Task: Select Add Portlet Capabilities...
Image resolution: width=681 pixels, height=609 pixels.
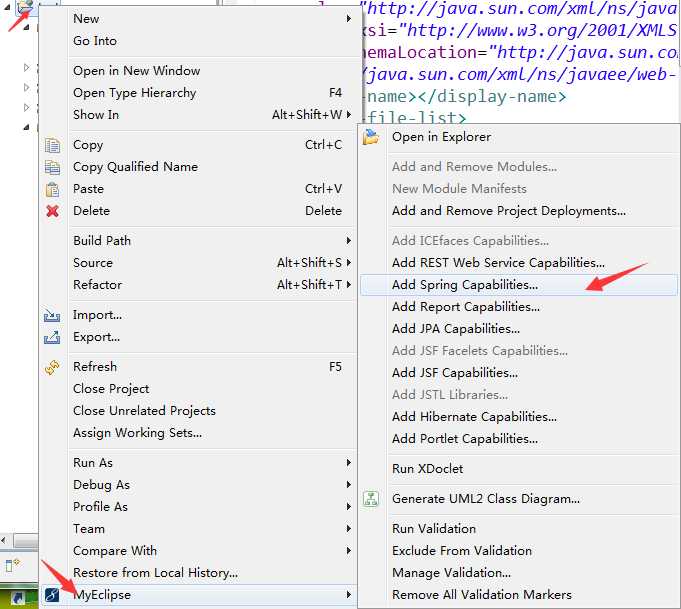Action: pos(519,439)
